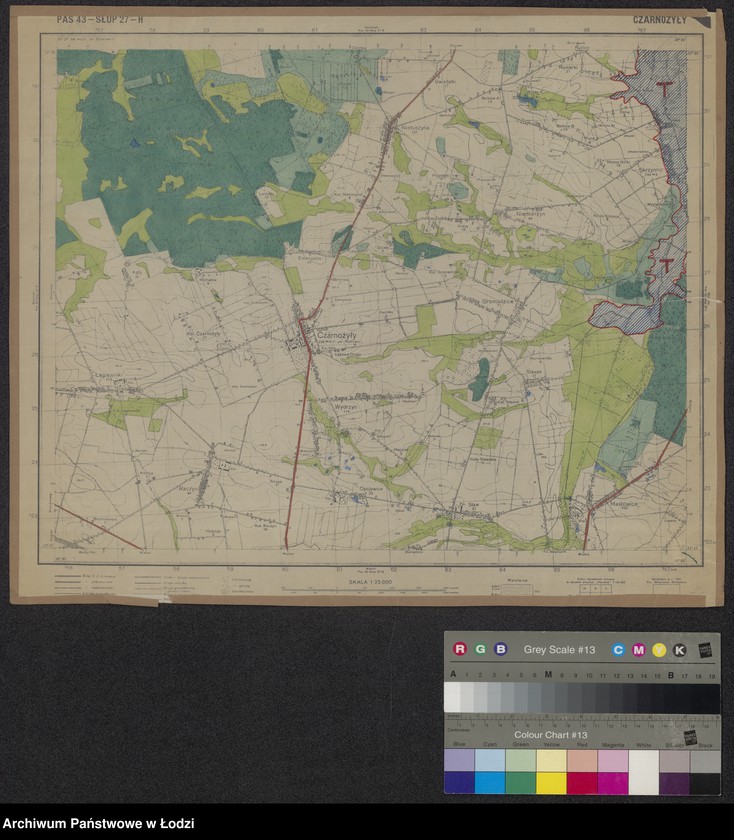This screenshot has width=734, height=840.
Task: Click the blue B circle icon
Action: [501, 649]
